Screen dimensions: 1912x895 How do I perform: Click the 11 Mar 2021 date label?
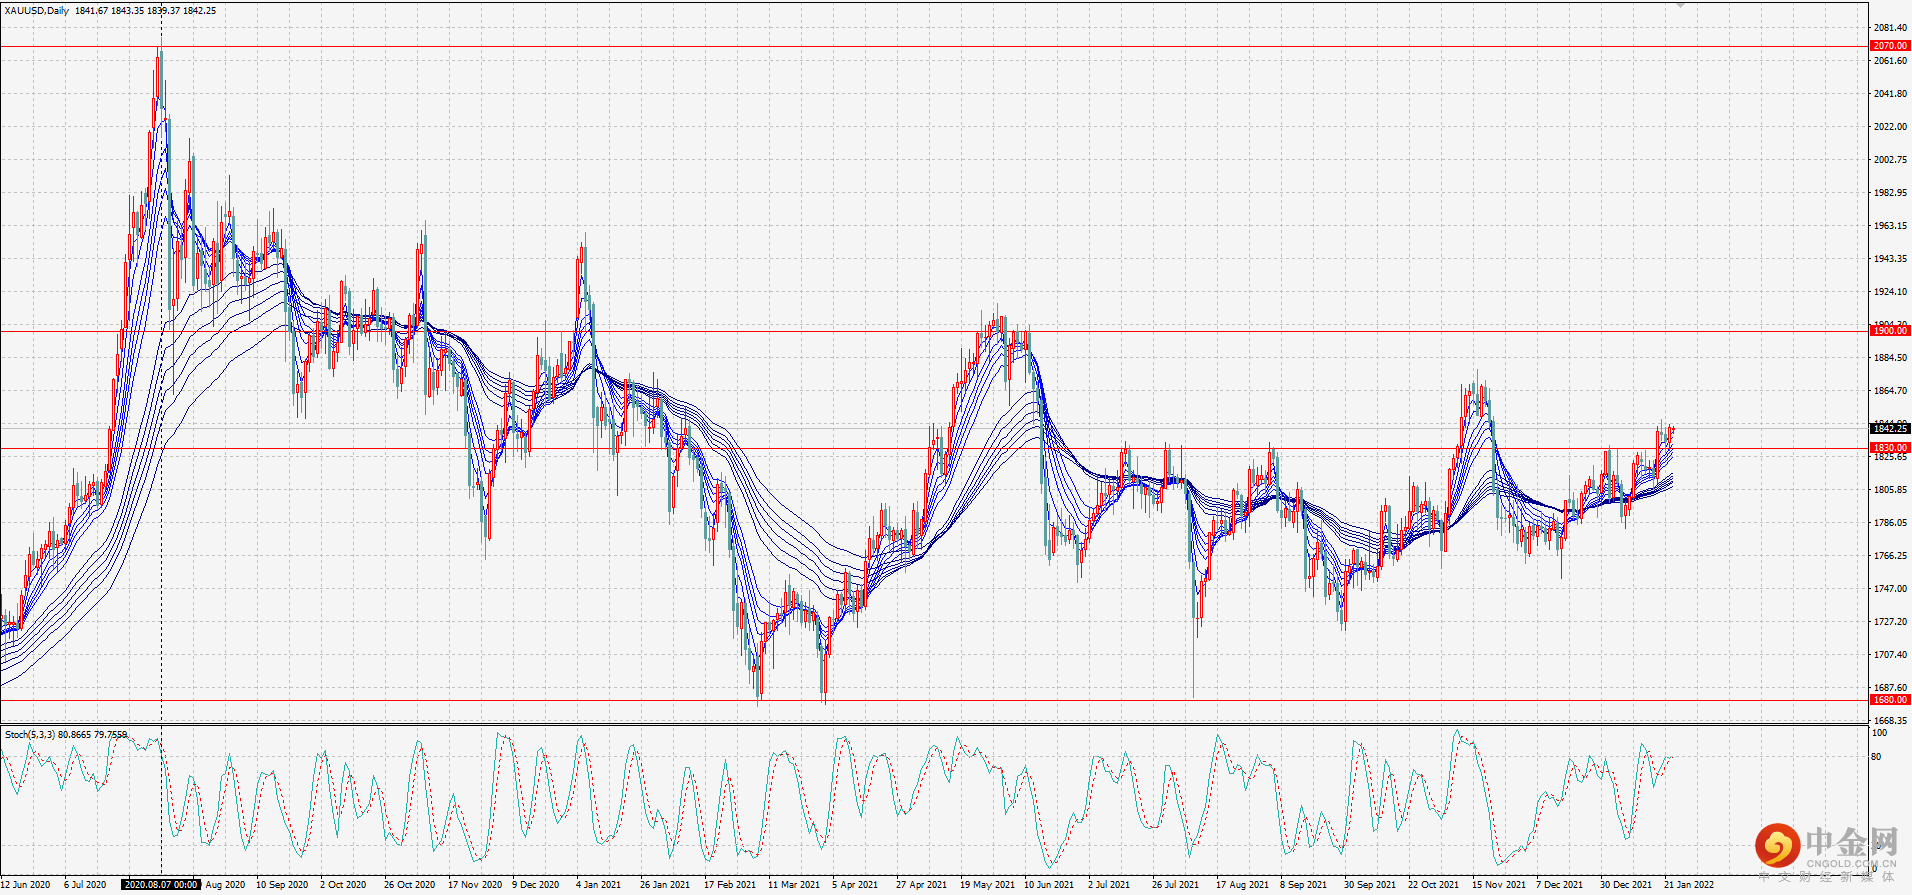click(x=794, y=885)
